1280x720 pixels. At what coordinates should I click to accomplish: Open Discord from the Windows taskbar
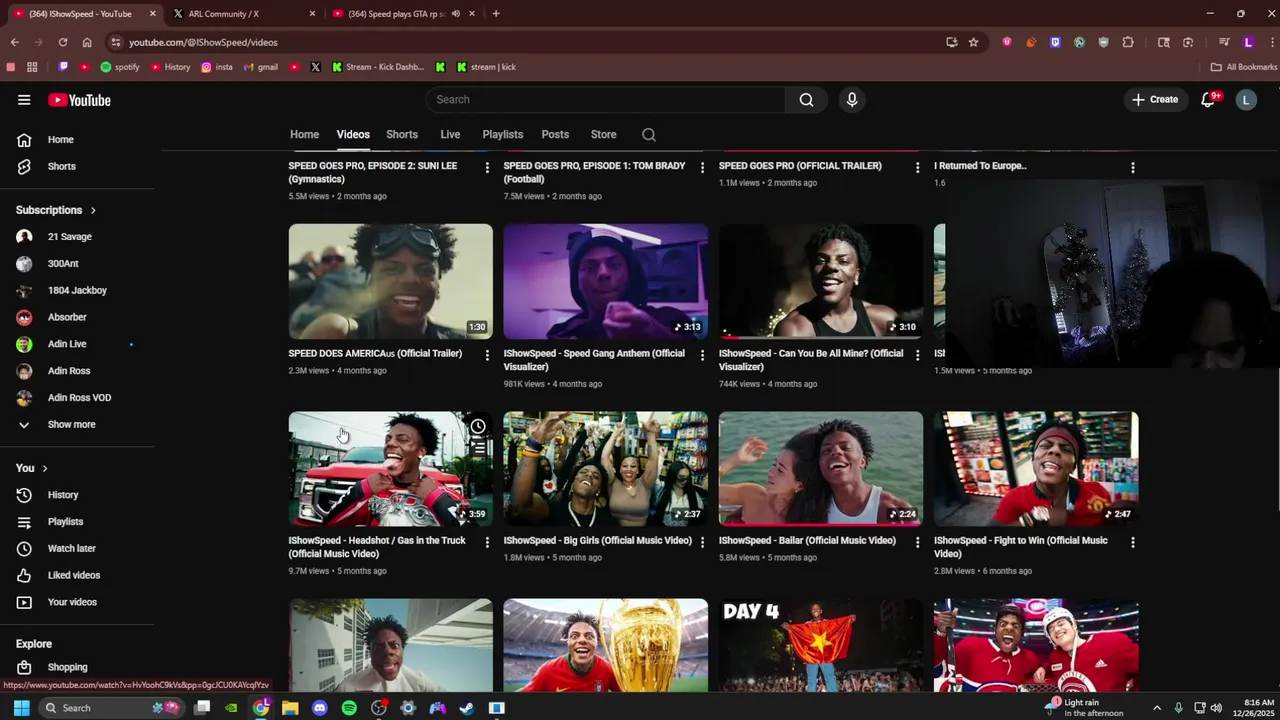(319, 708)
